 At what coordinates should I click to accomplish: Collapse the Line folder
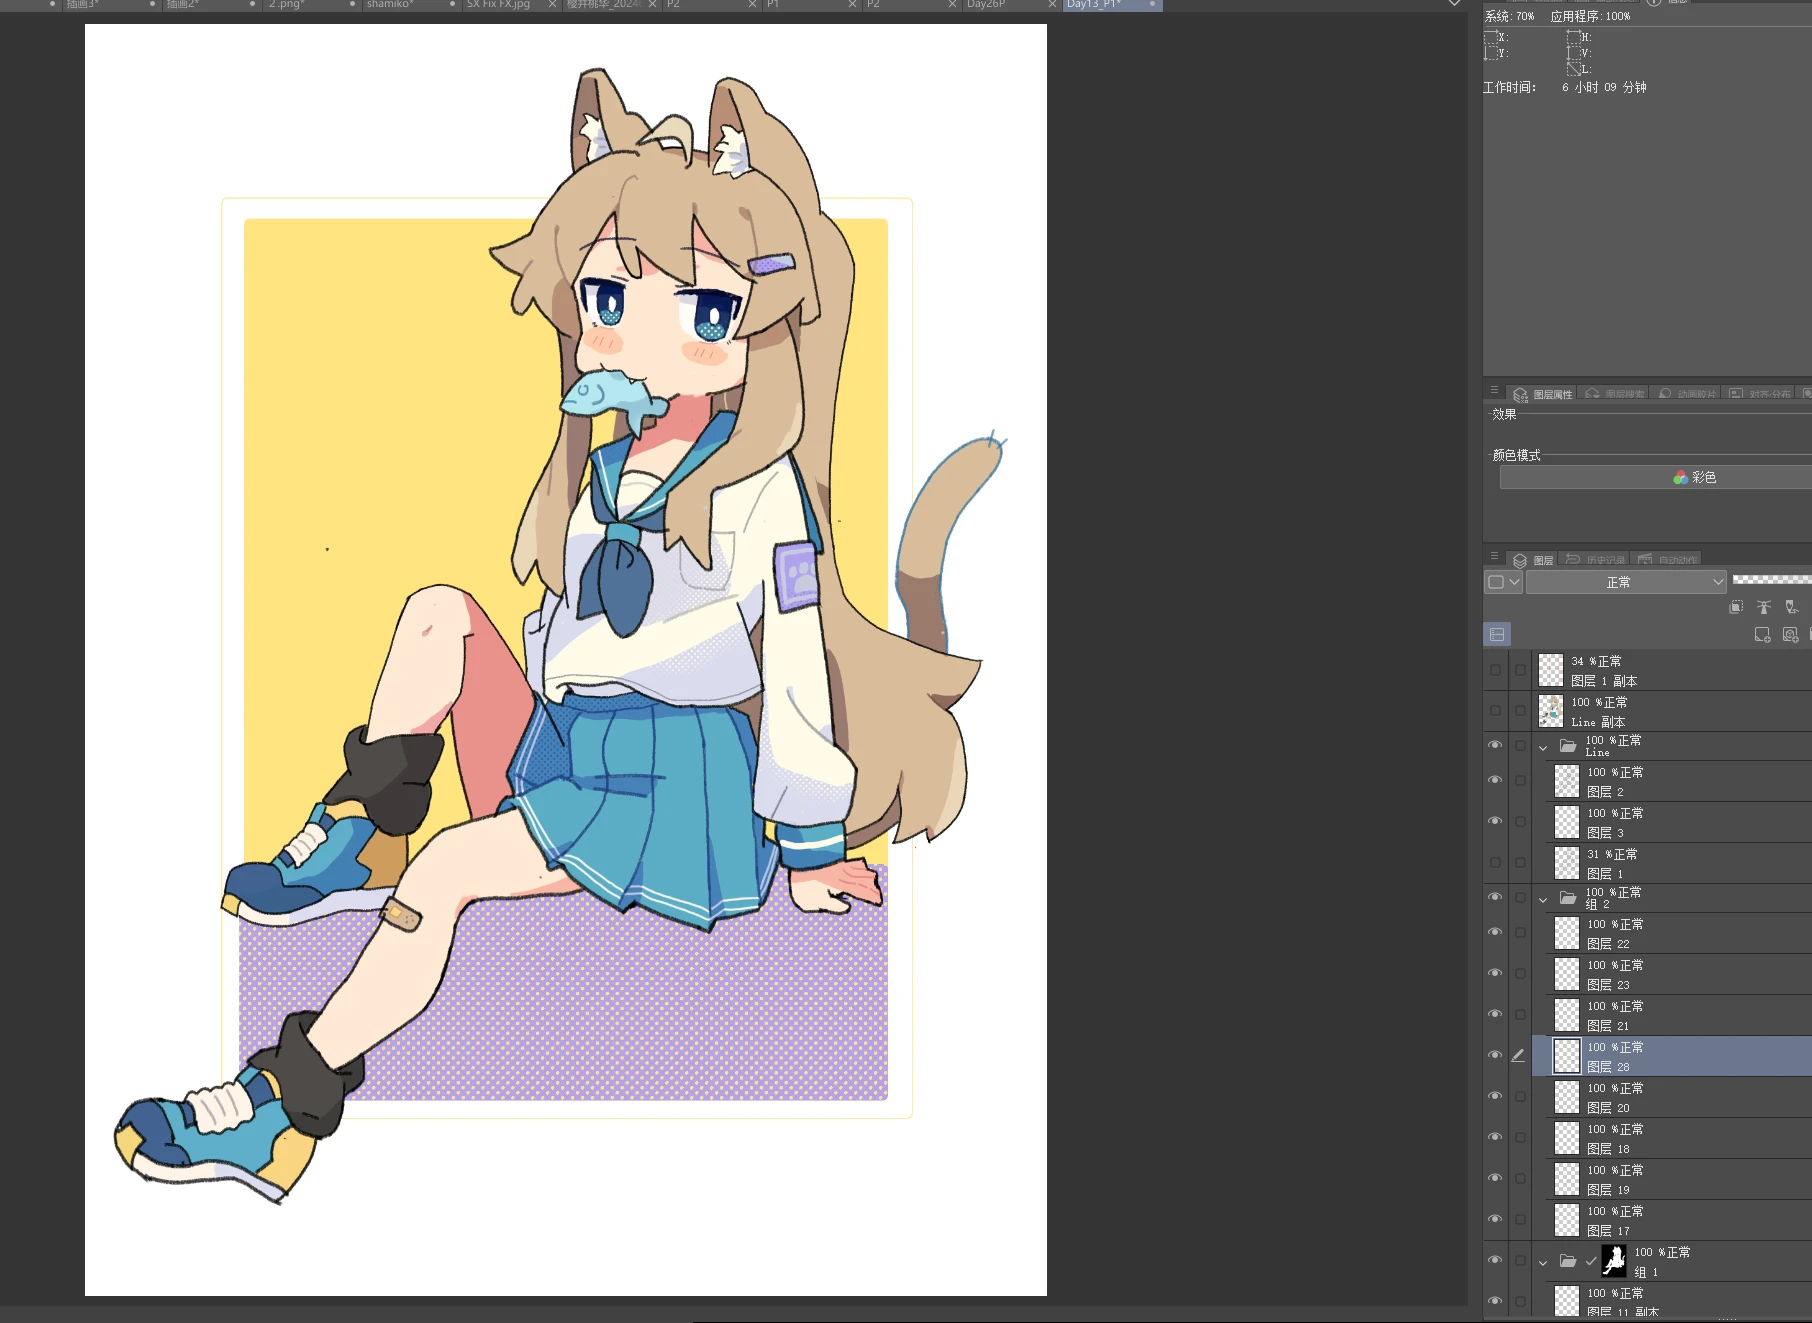[1543, 747]
